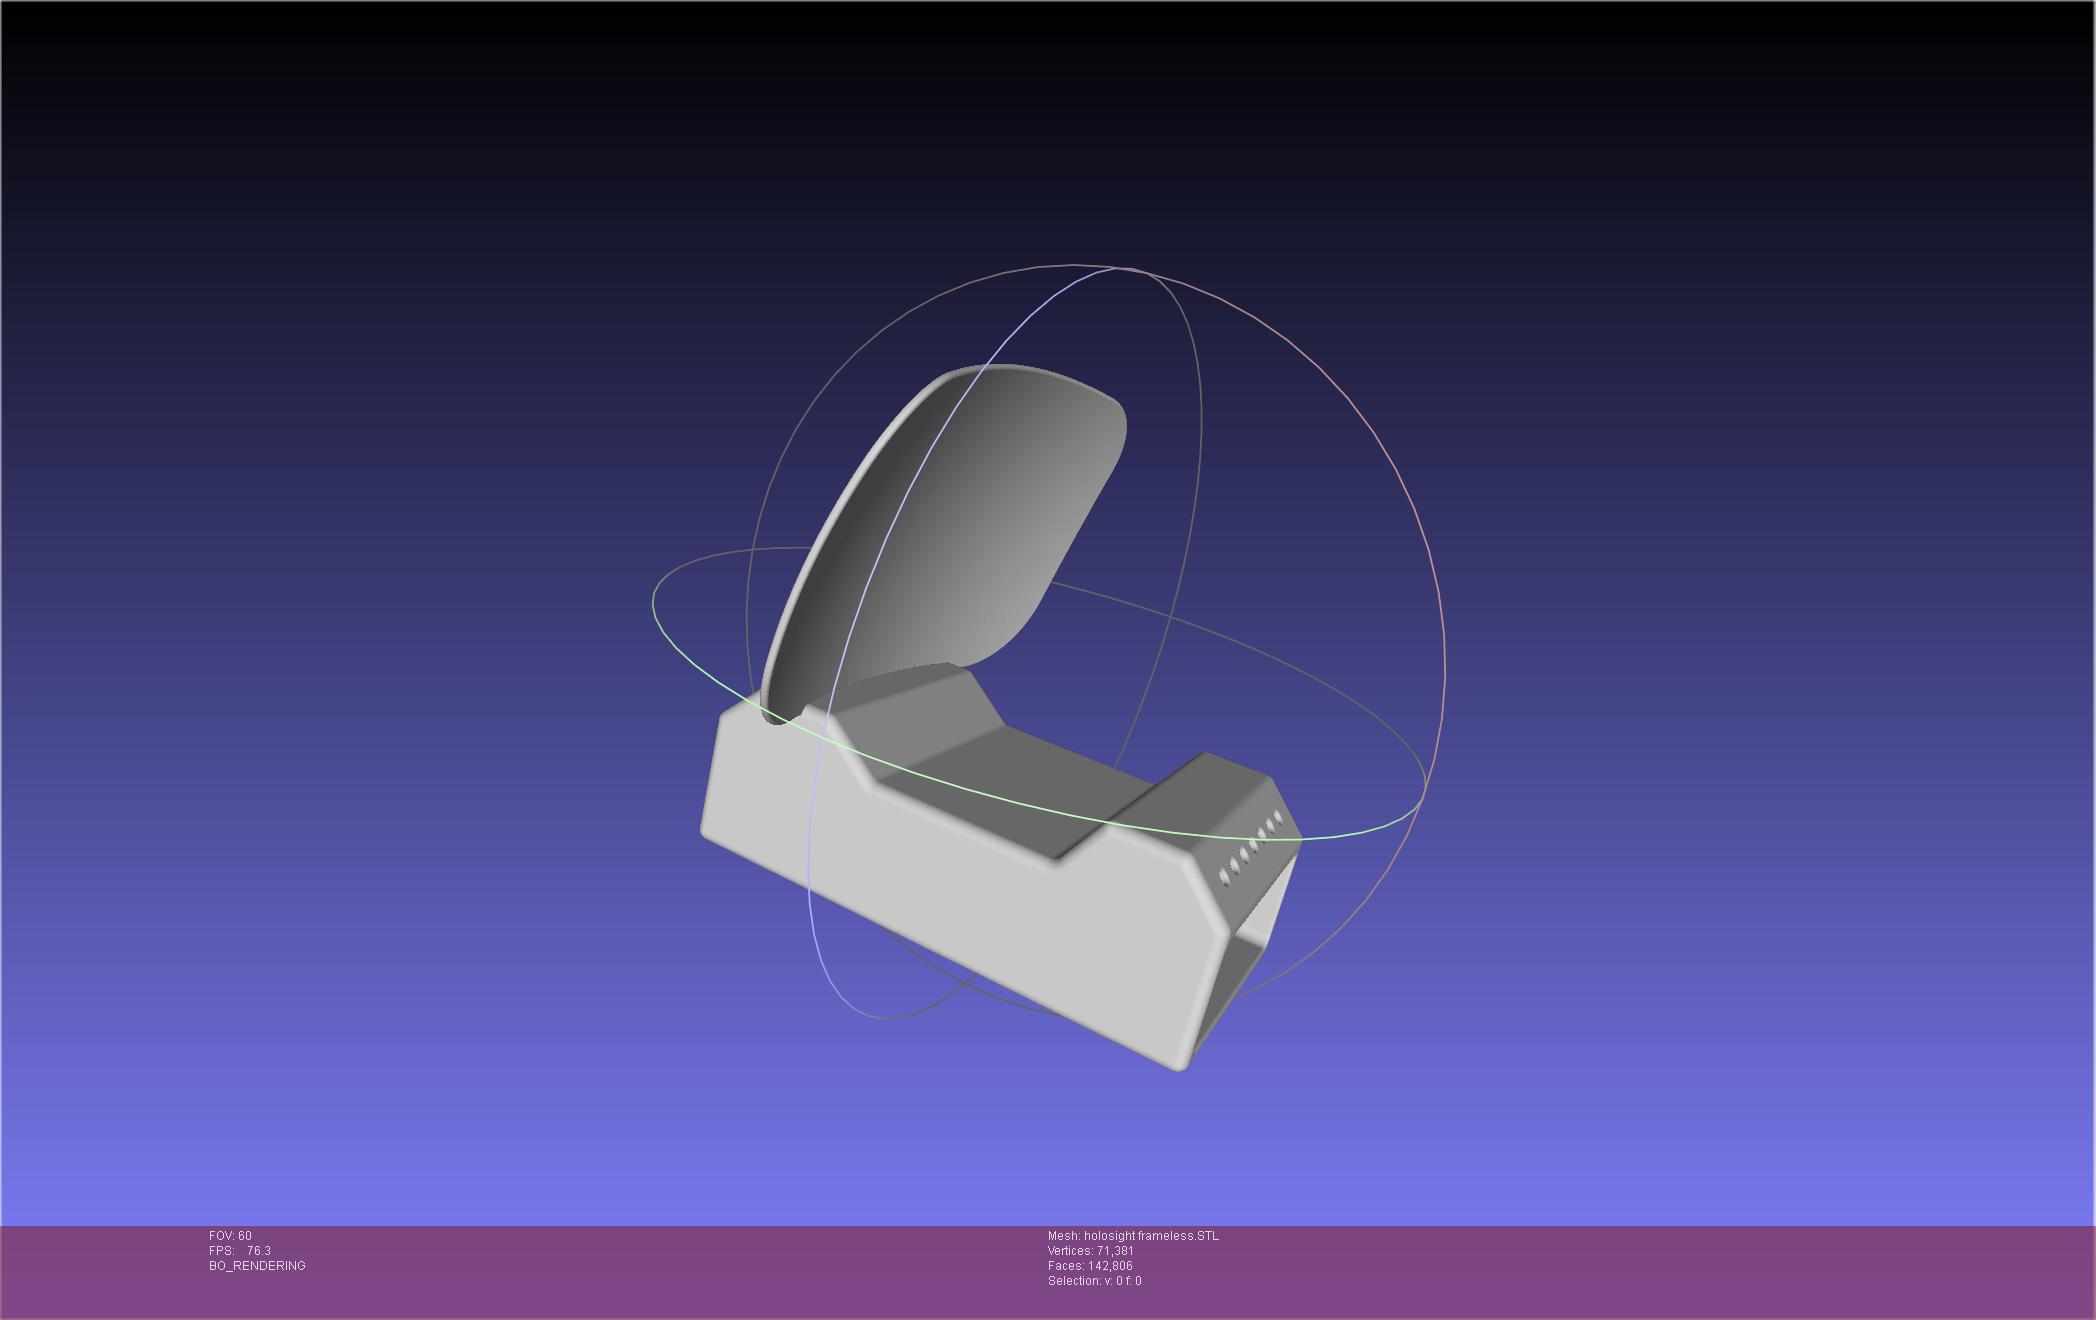Image resolution: width=2096 pixels, height=1320 pixels.
Task: Click the BO_RENDERING label
Action: (x=257, y=1266)
